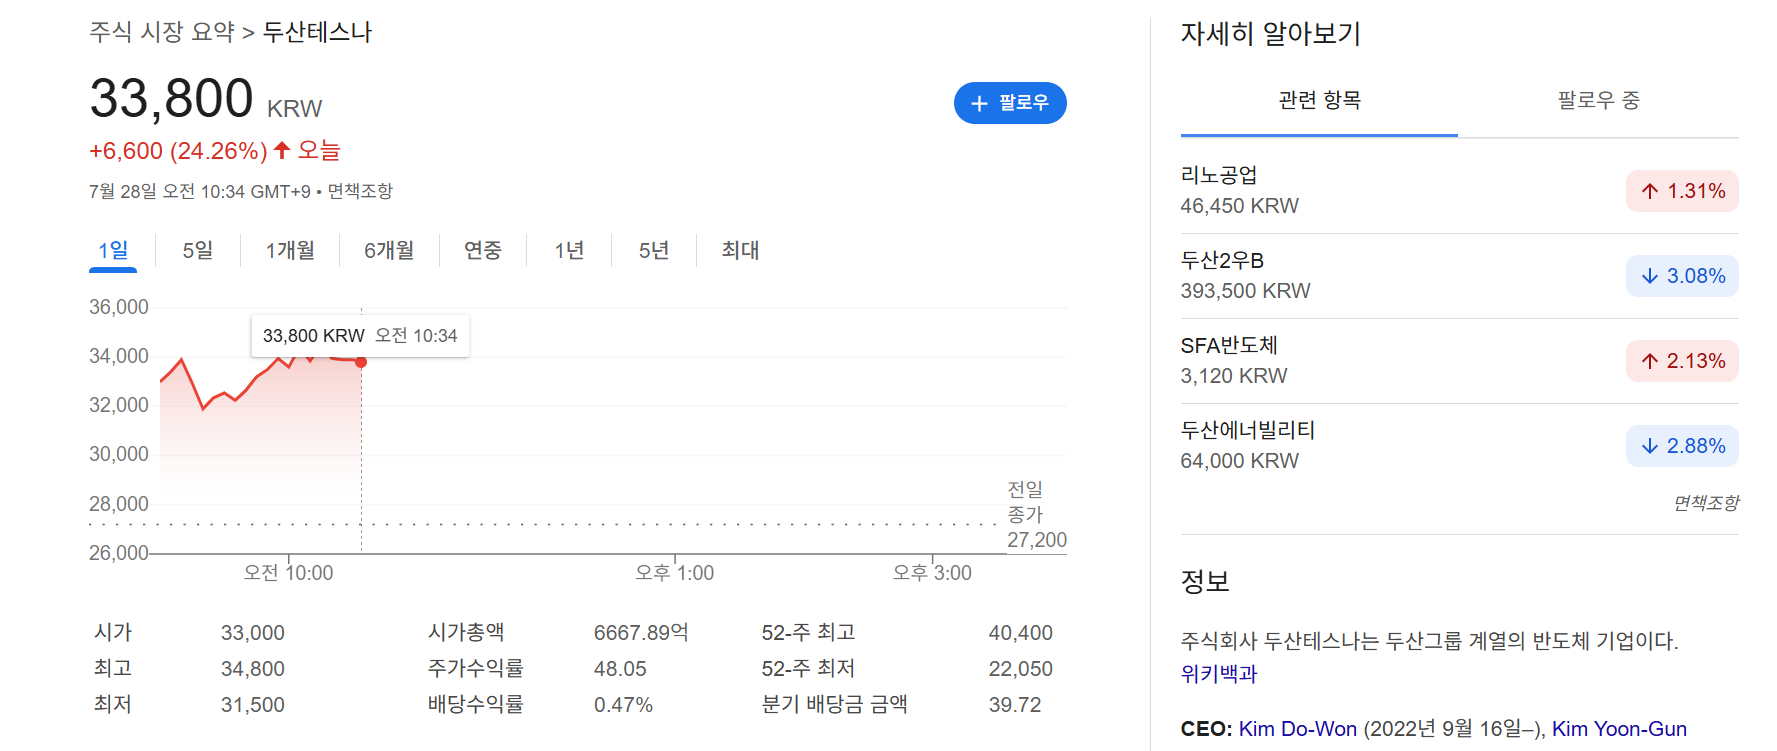Click the 1.31% up-change badge
Screen dimensions: 1777x751
pos(1682,191)
